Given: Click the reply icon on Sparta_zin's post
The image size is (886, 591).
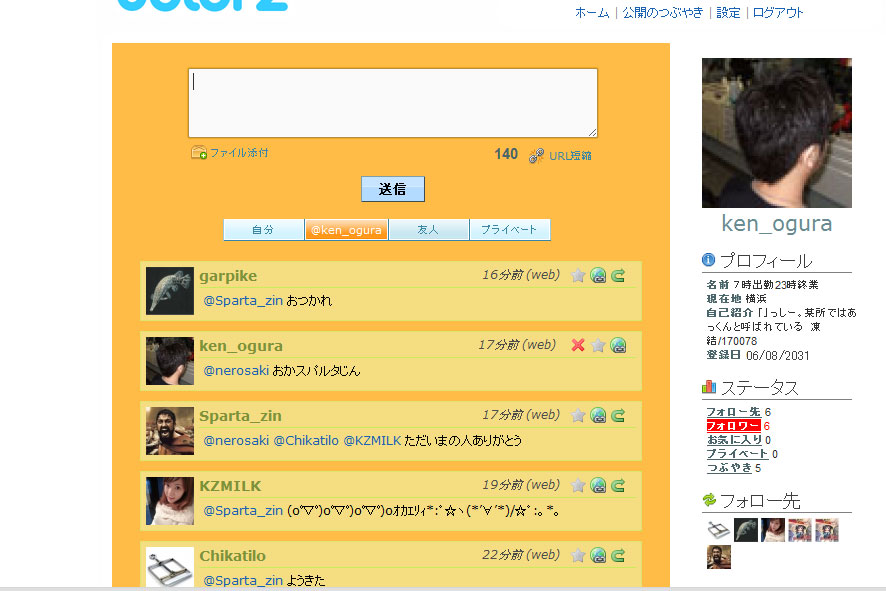Looking at the screenshot, I should [x=598, y=416].
